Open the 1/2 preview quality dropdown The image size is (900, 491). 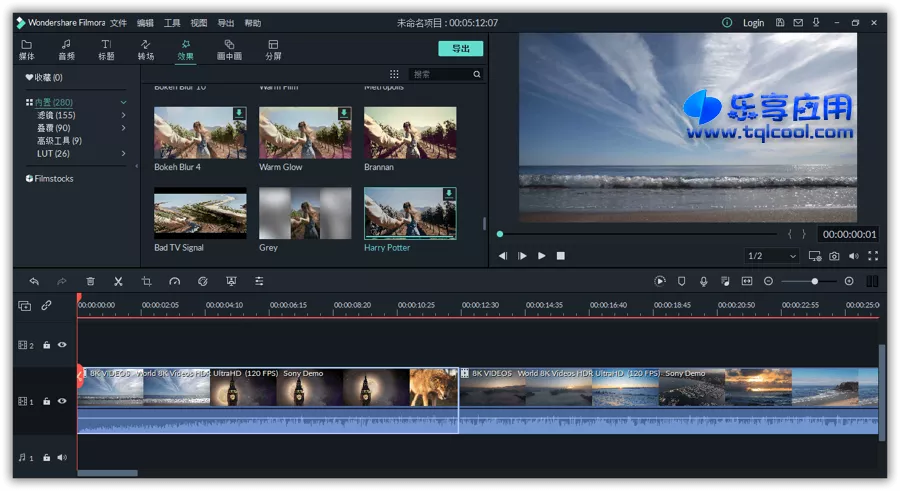(x=771, y=256)
